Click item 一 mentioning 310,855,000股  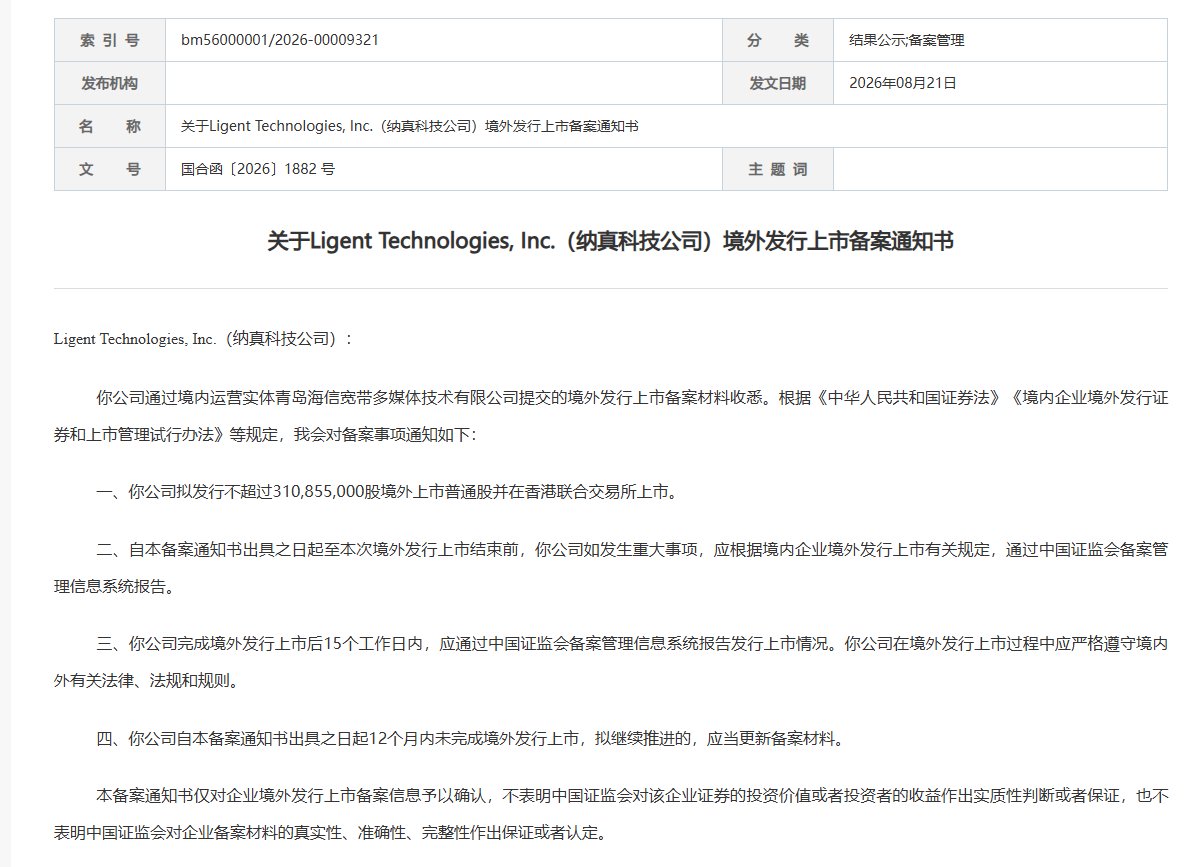tap(387, 492)
